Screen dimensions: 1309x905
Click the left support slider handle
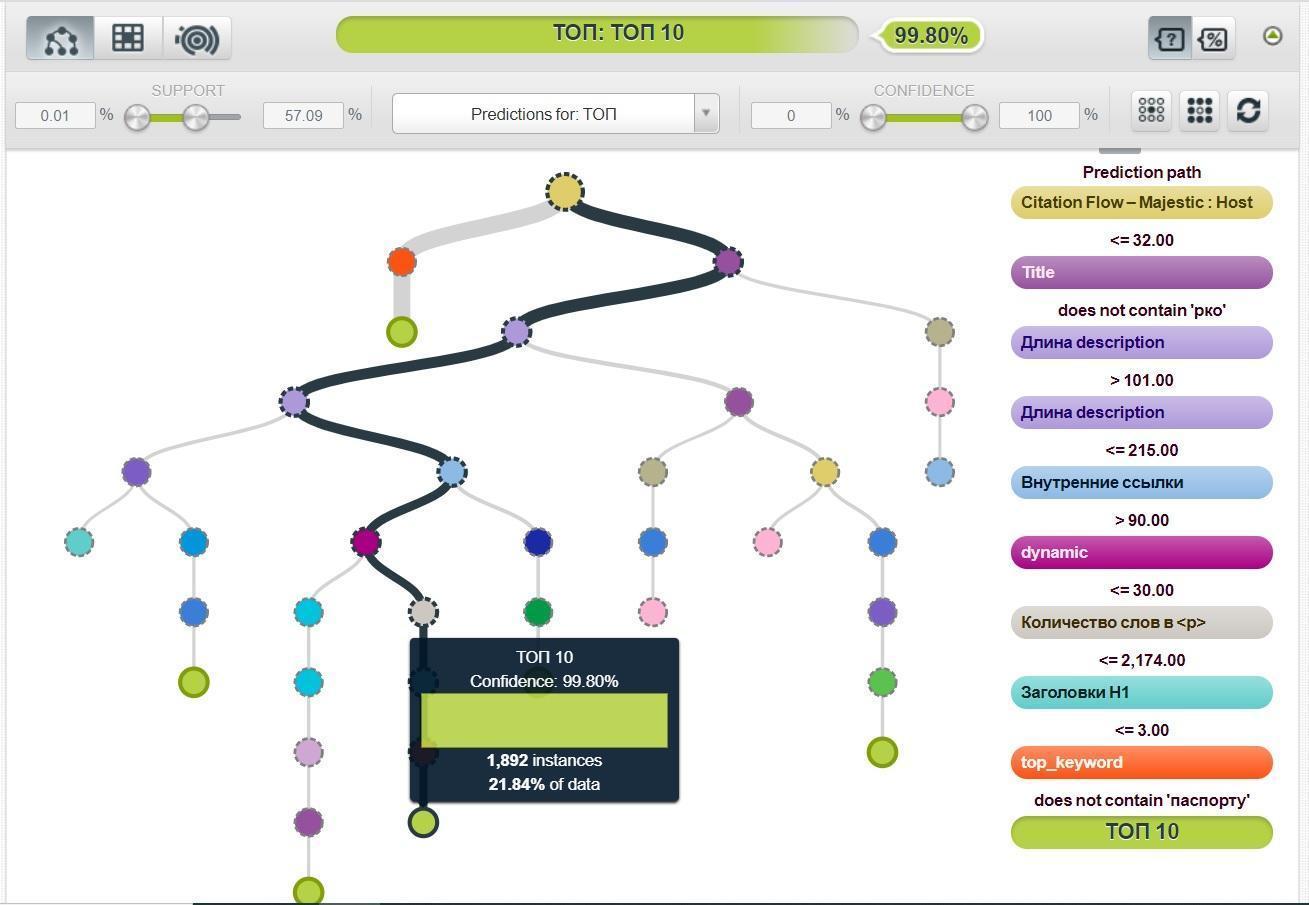(137, 118)
